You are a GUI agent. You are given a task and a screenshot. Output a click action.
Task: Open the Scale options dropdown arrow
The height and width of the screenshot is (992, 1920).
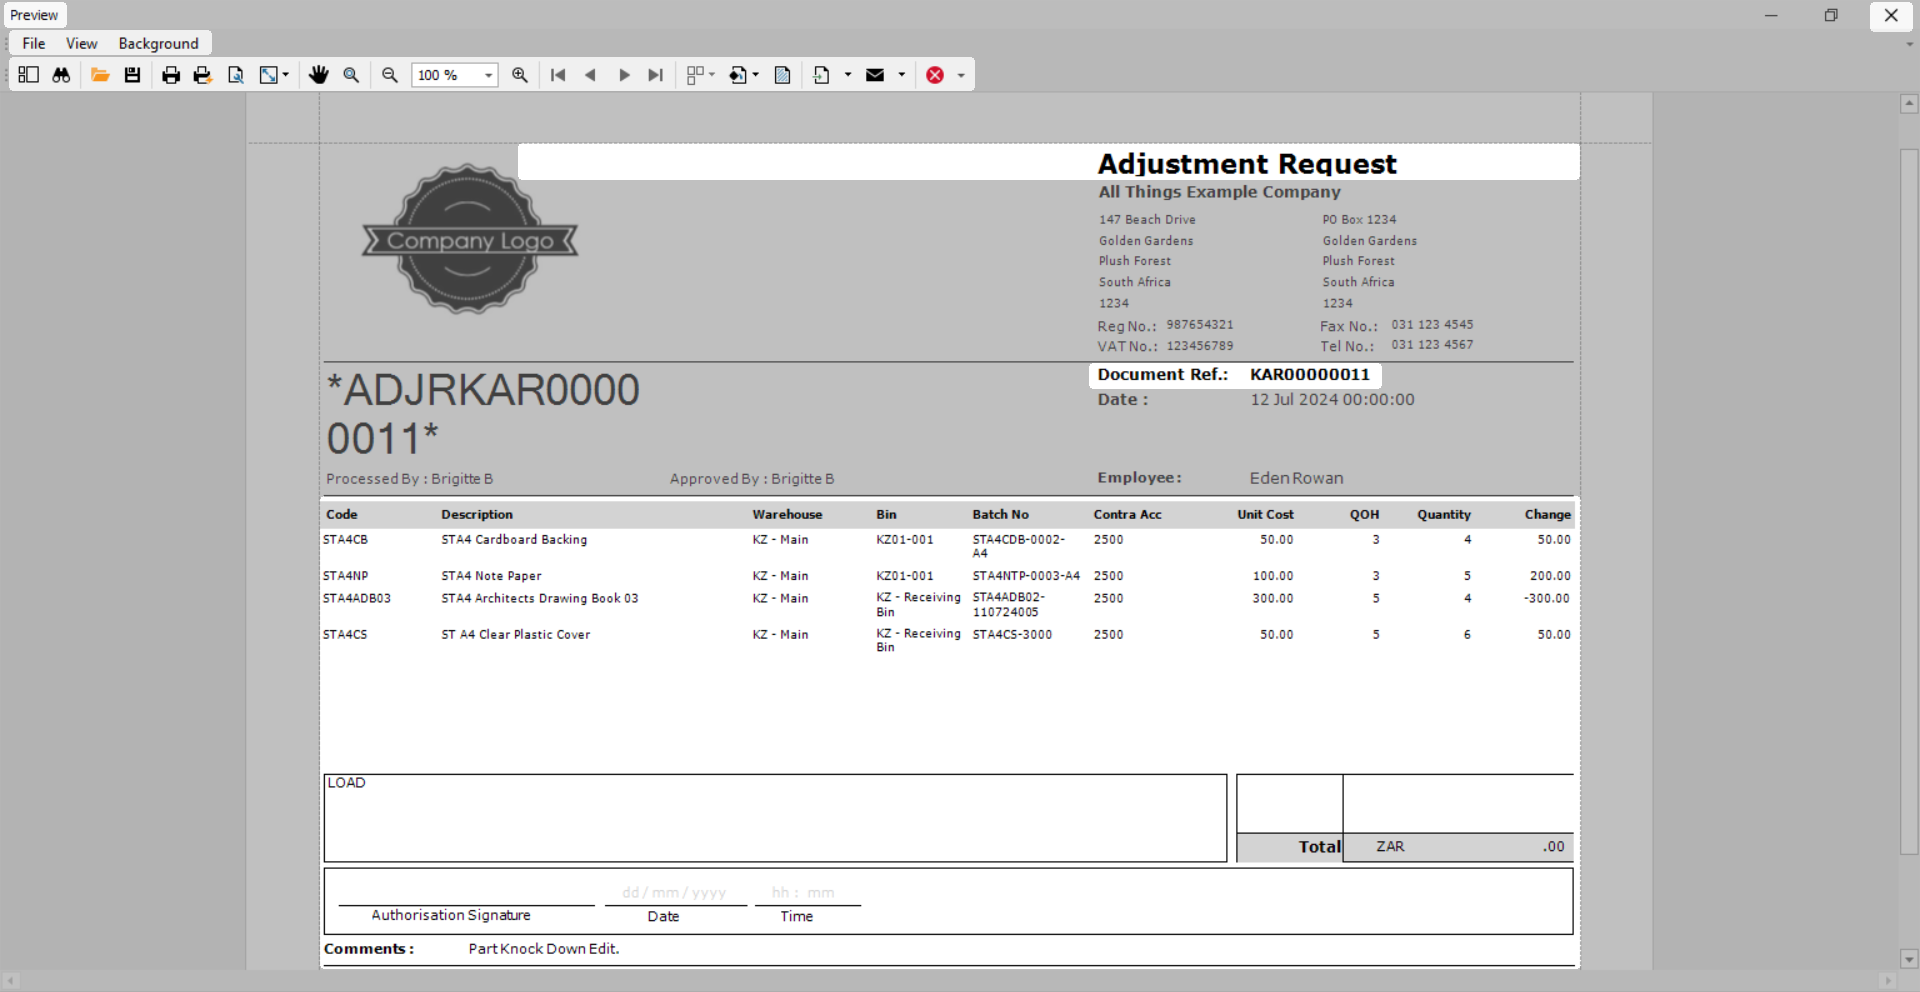point(286,75)
